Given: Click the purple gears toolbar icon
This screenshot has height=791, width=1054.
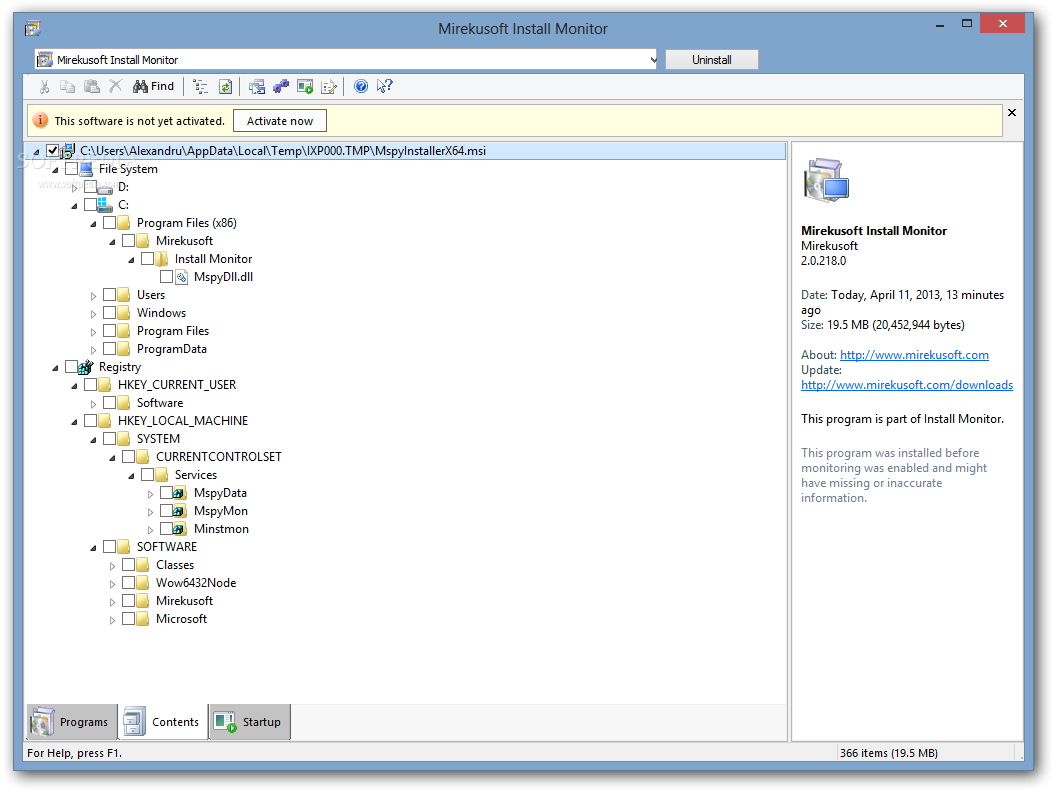Looking at the screenshot, I should [281, 87].
